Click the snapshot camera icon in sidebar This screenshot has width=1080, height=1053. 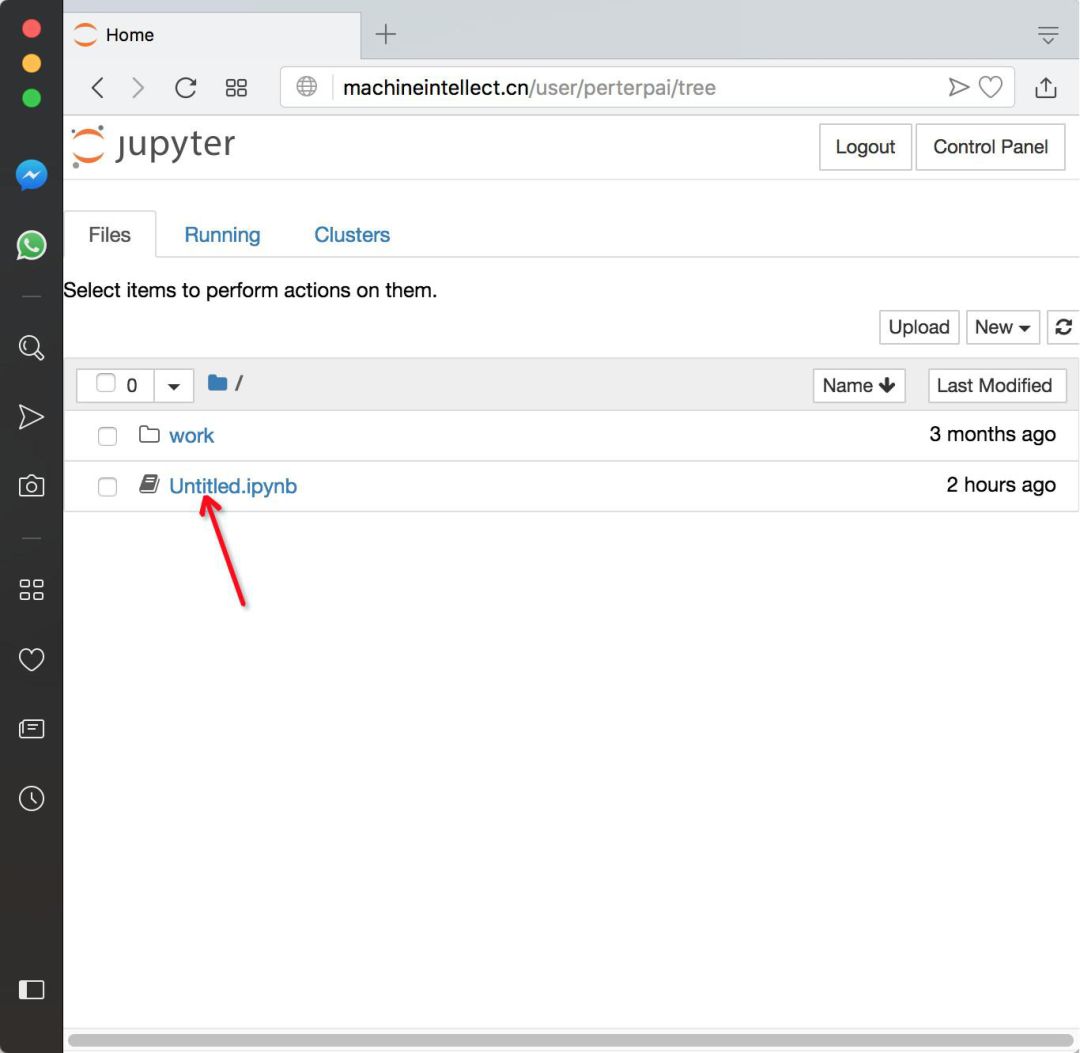pyautogui.click(x=32, y=486)
